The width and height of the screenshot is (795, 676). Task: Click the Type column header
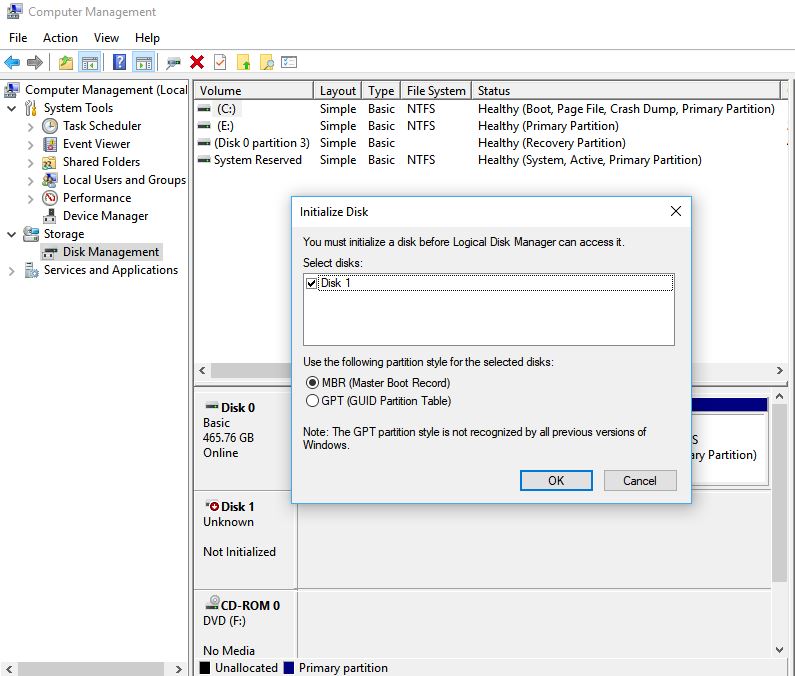point(381,91)
